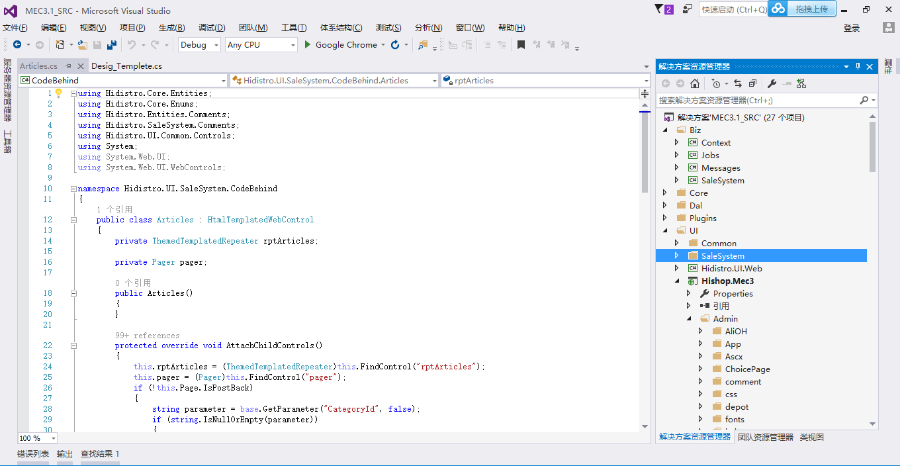Collapse the using directives region
900x466 pixels.
pyautogui.click(x=73, y=93)
